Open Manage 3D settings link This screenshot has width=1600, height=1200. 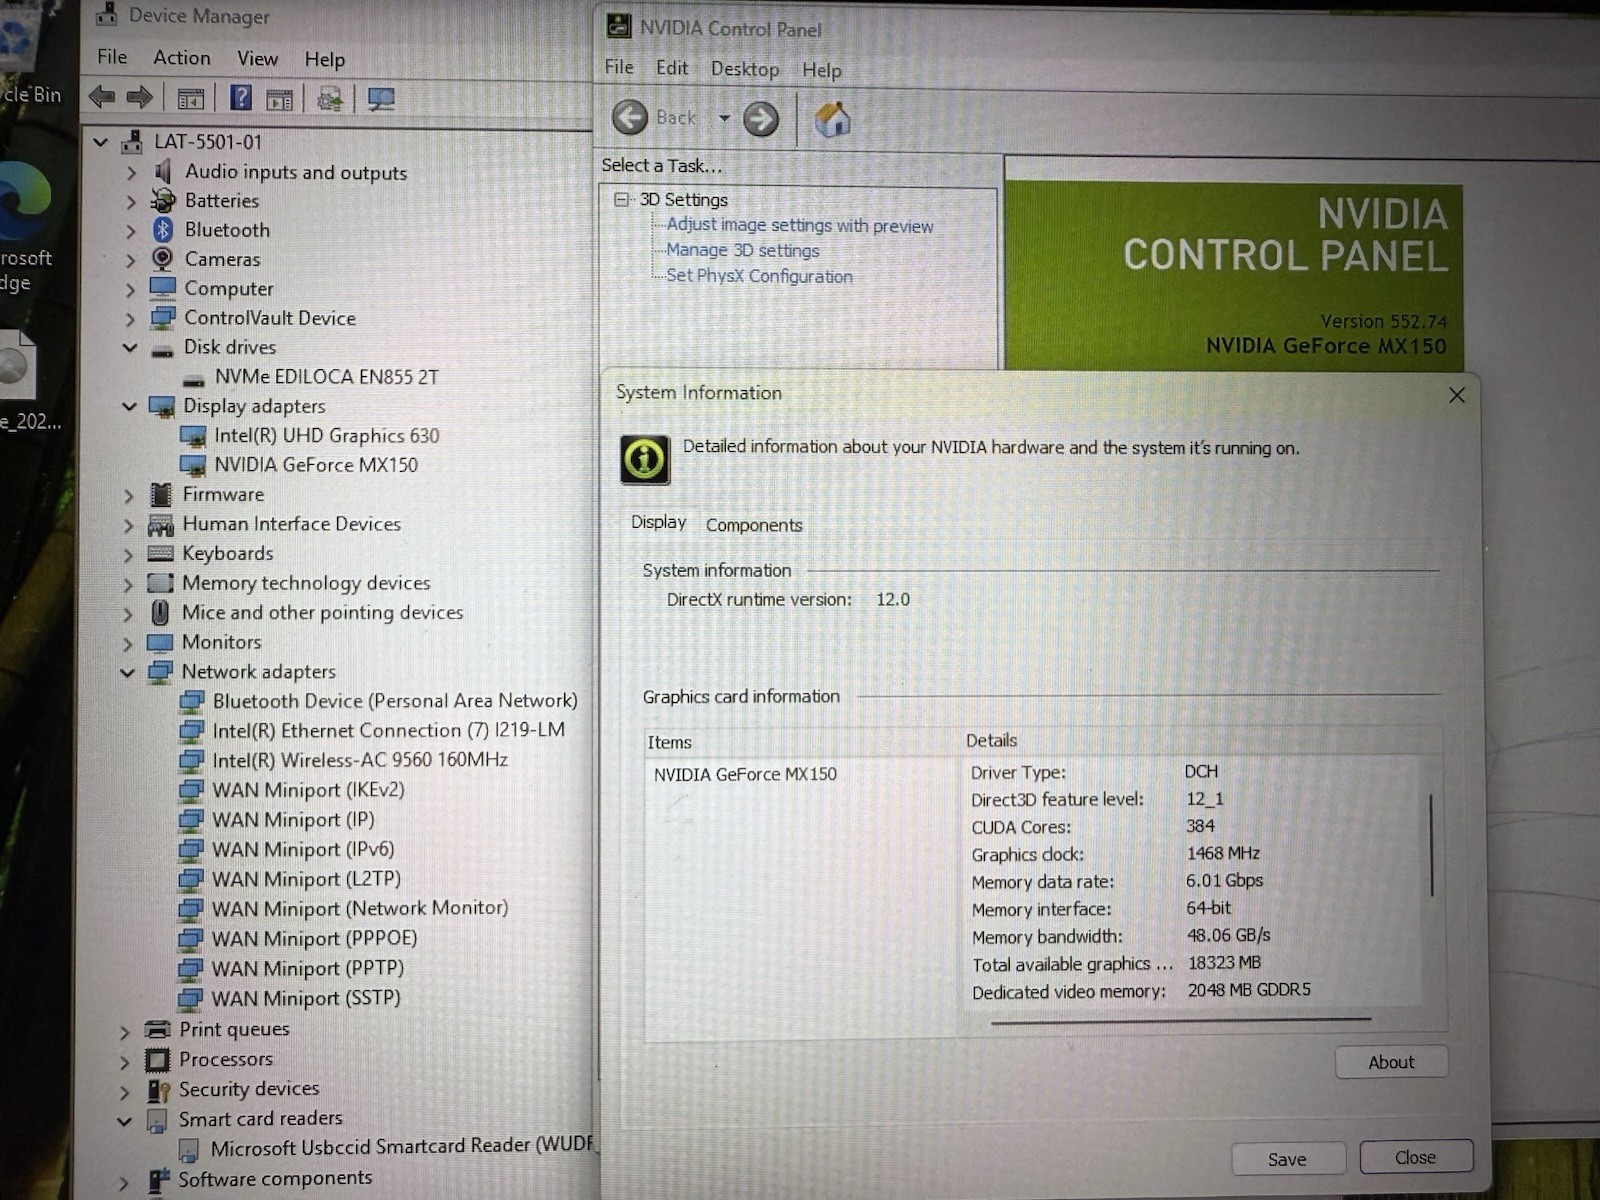pos(743,251)
